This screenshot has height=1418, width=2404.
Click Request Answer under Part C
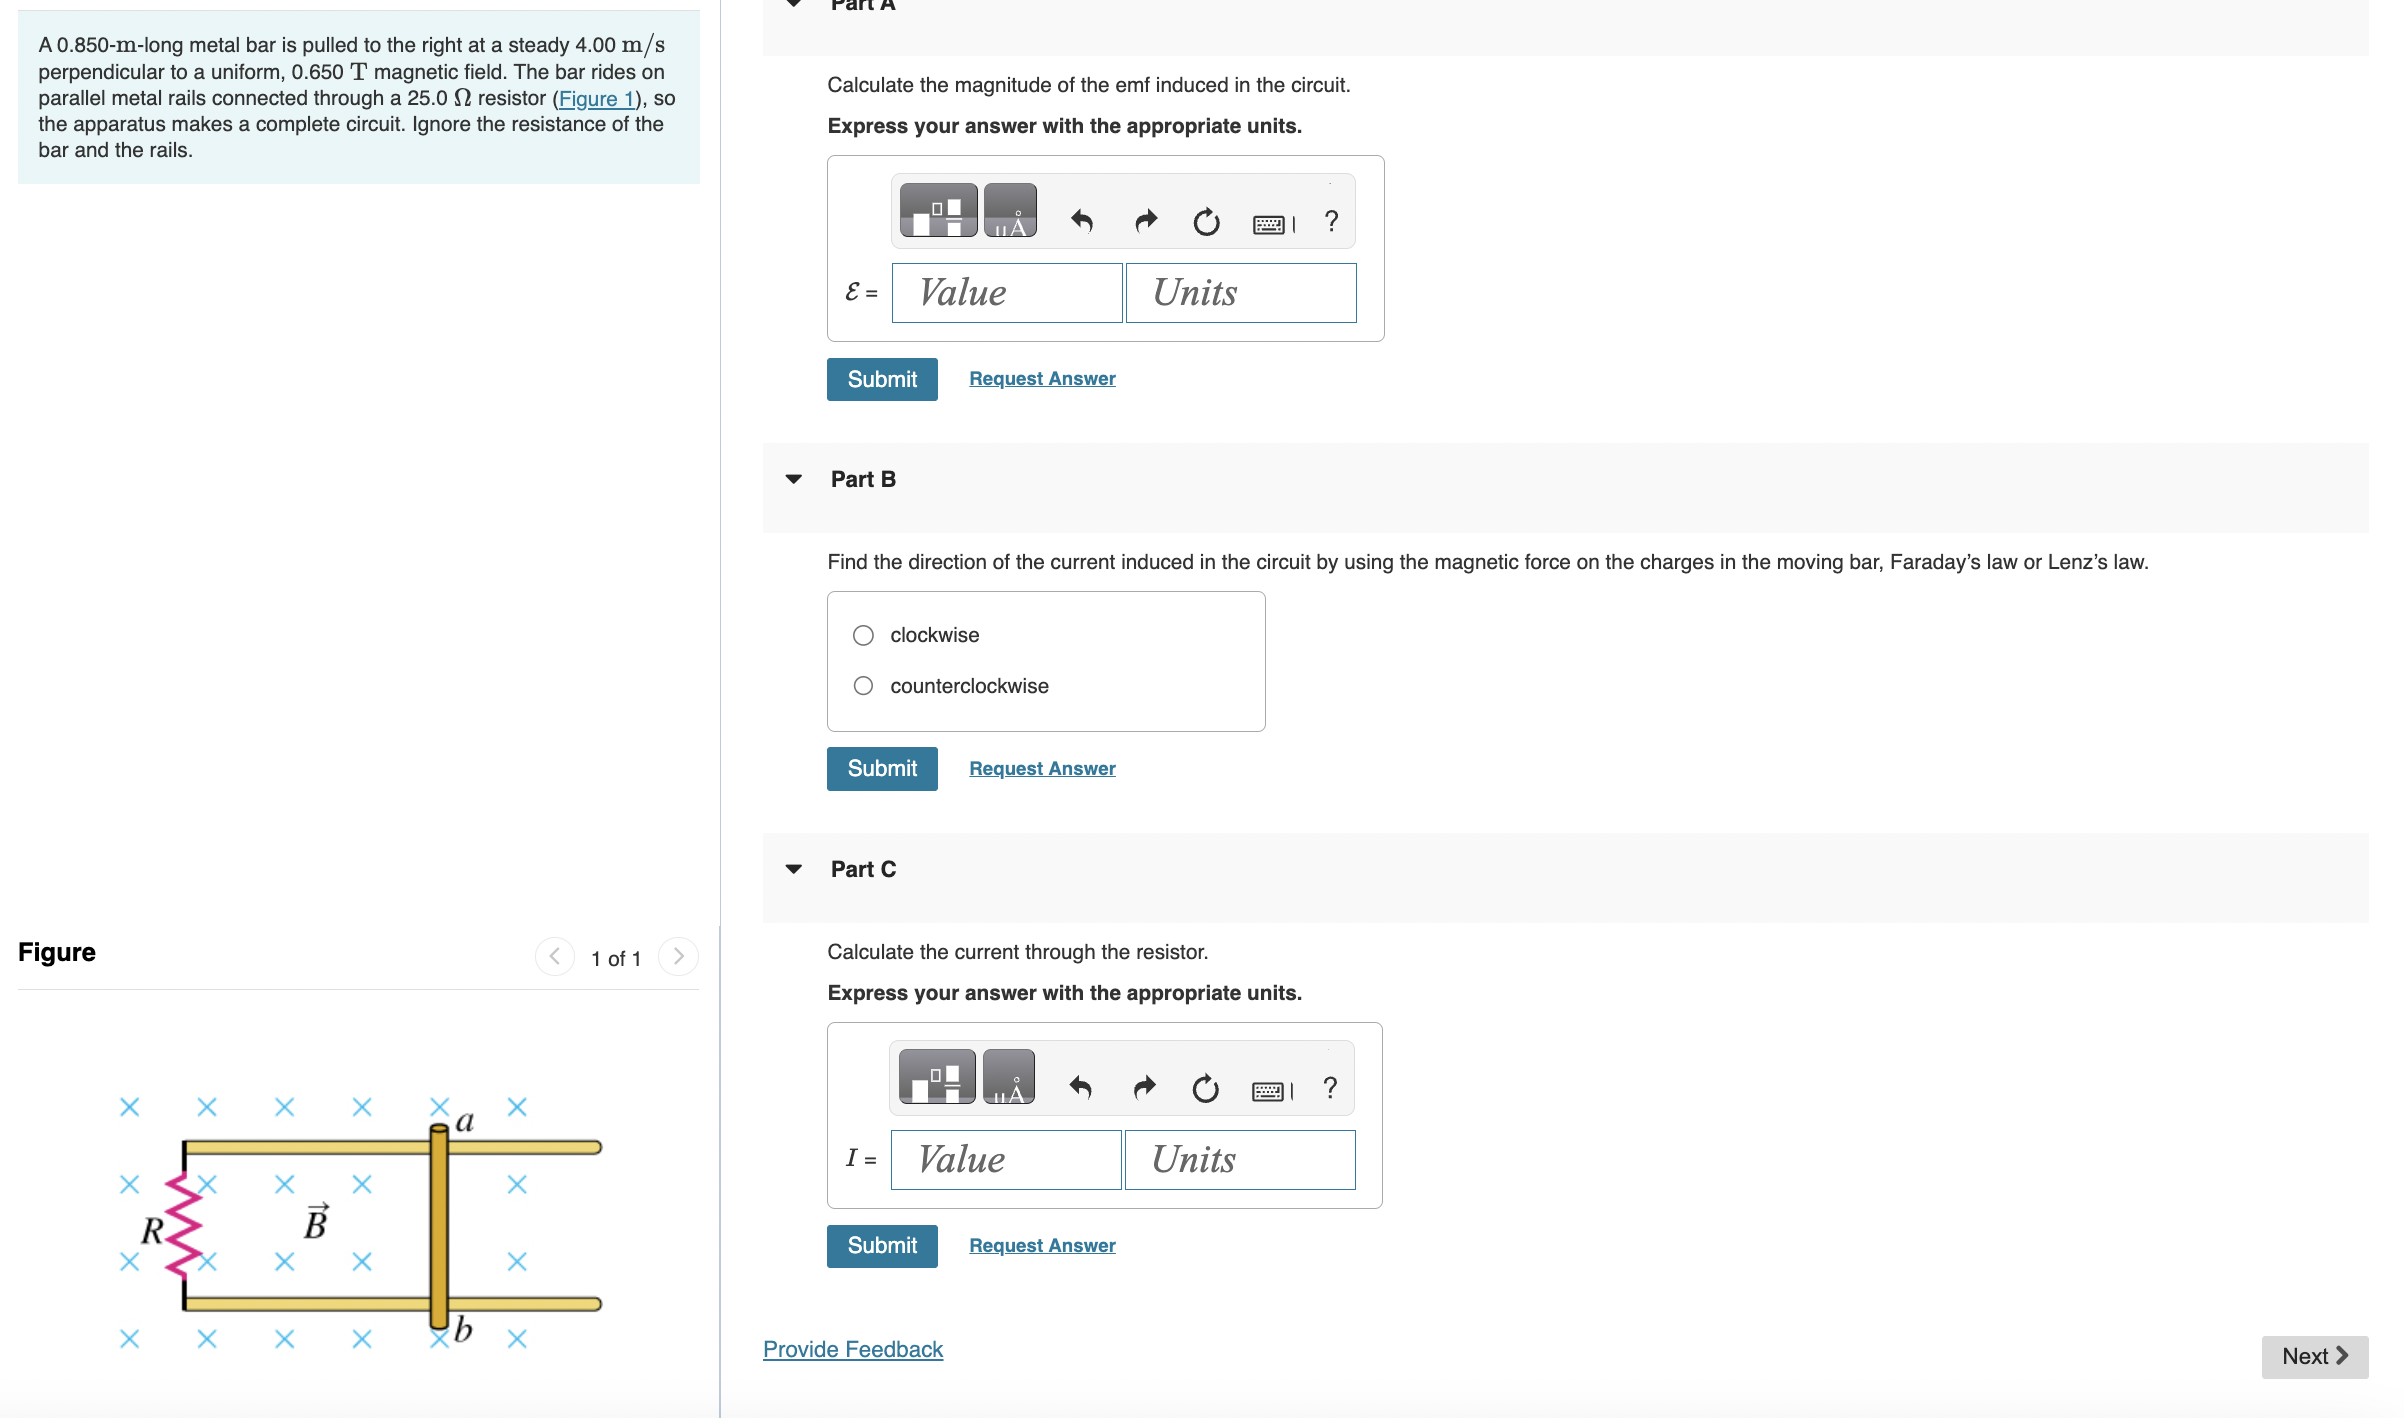pos(1042,1245)
